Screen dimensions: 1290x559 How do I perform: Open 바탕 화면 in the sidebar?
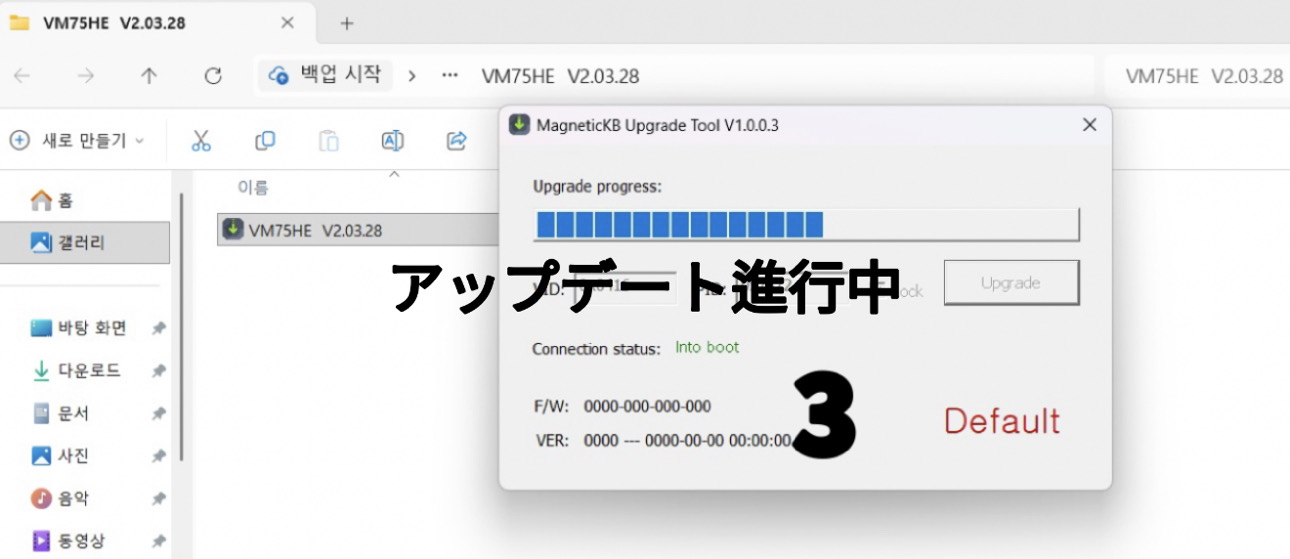(x=79, y=328)
